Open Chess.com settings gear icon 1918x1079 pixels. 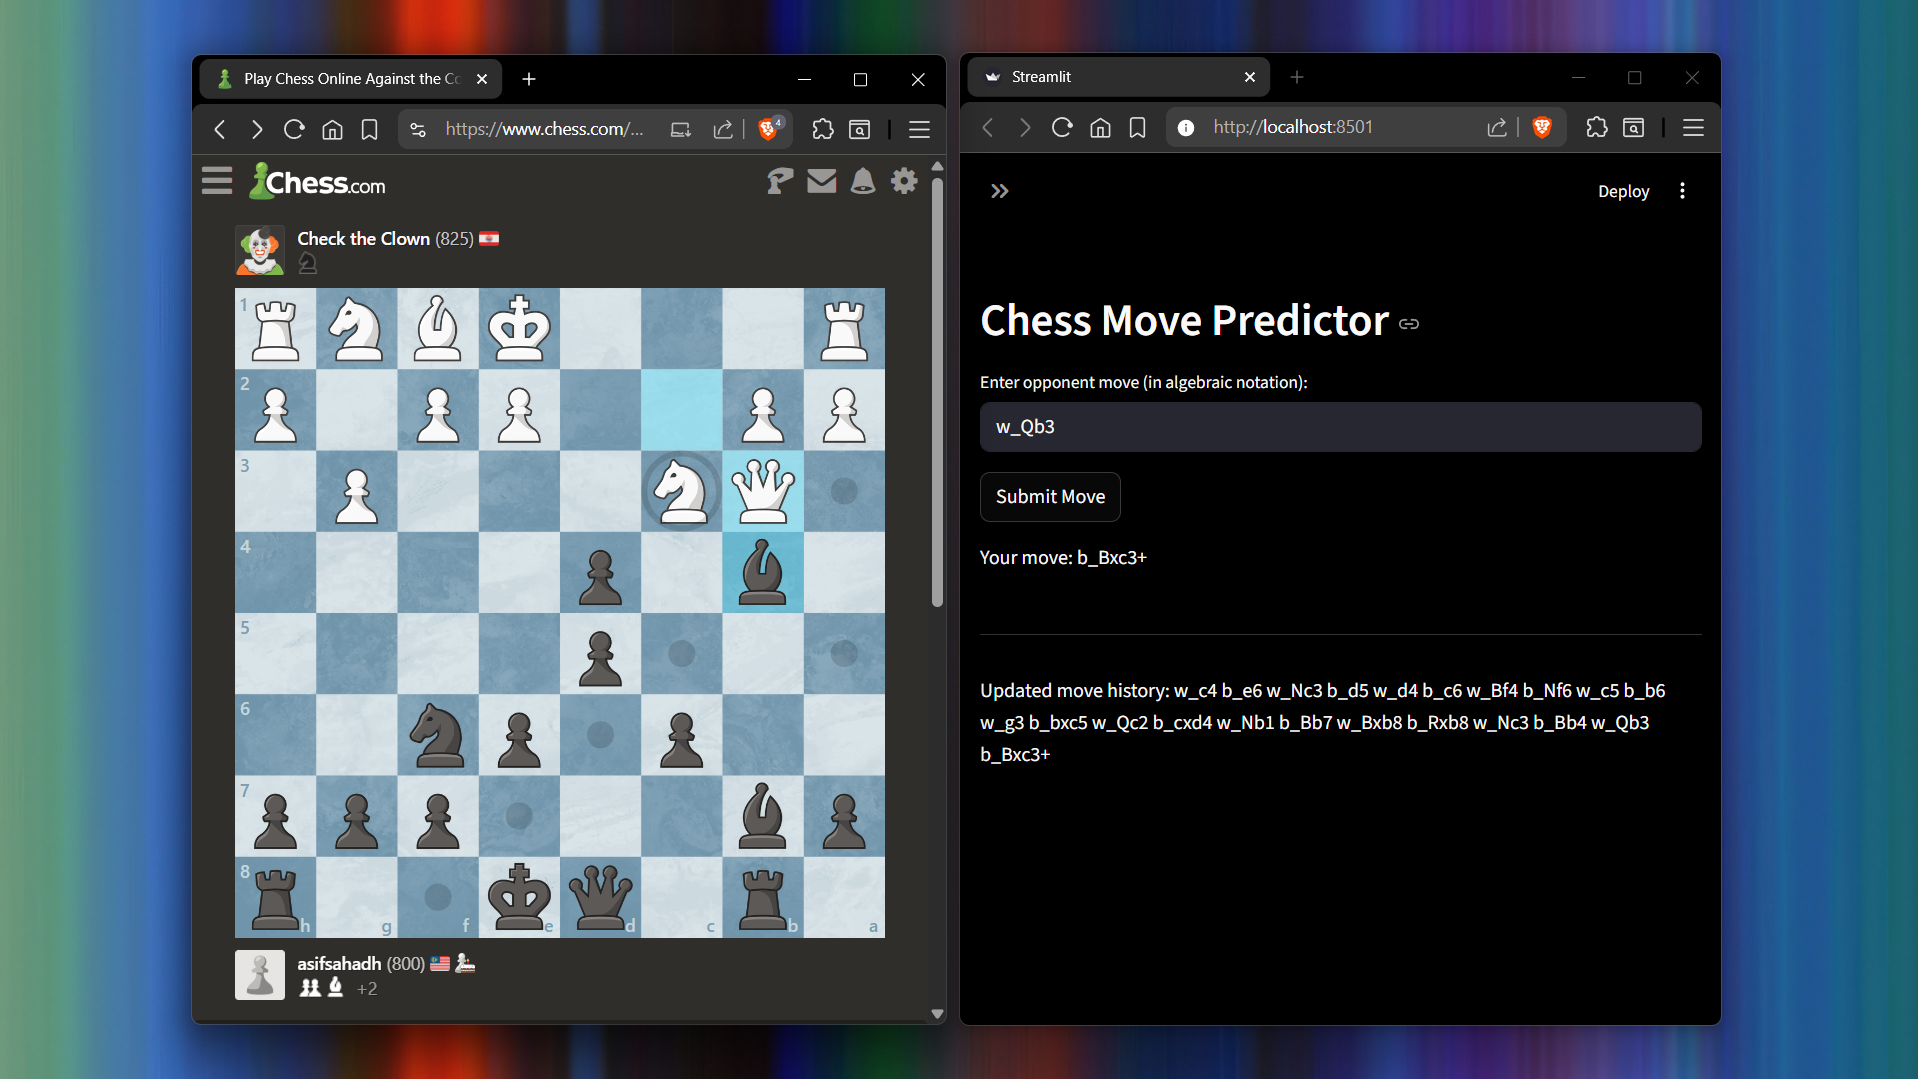pos(904,181)
